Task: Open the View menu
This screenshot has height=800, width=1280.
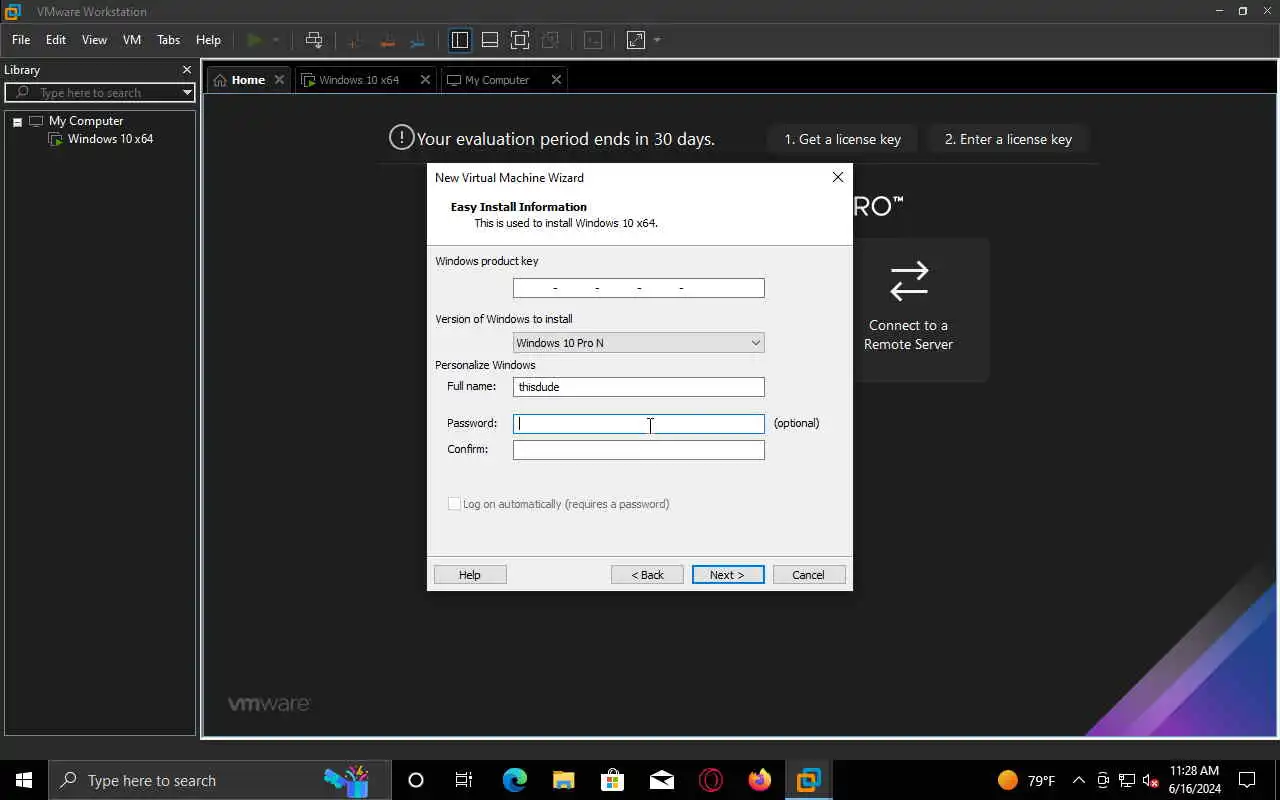Action: 94,40
